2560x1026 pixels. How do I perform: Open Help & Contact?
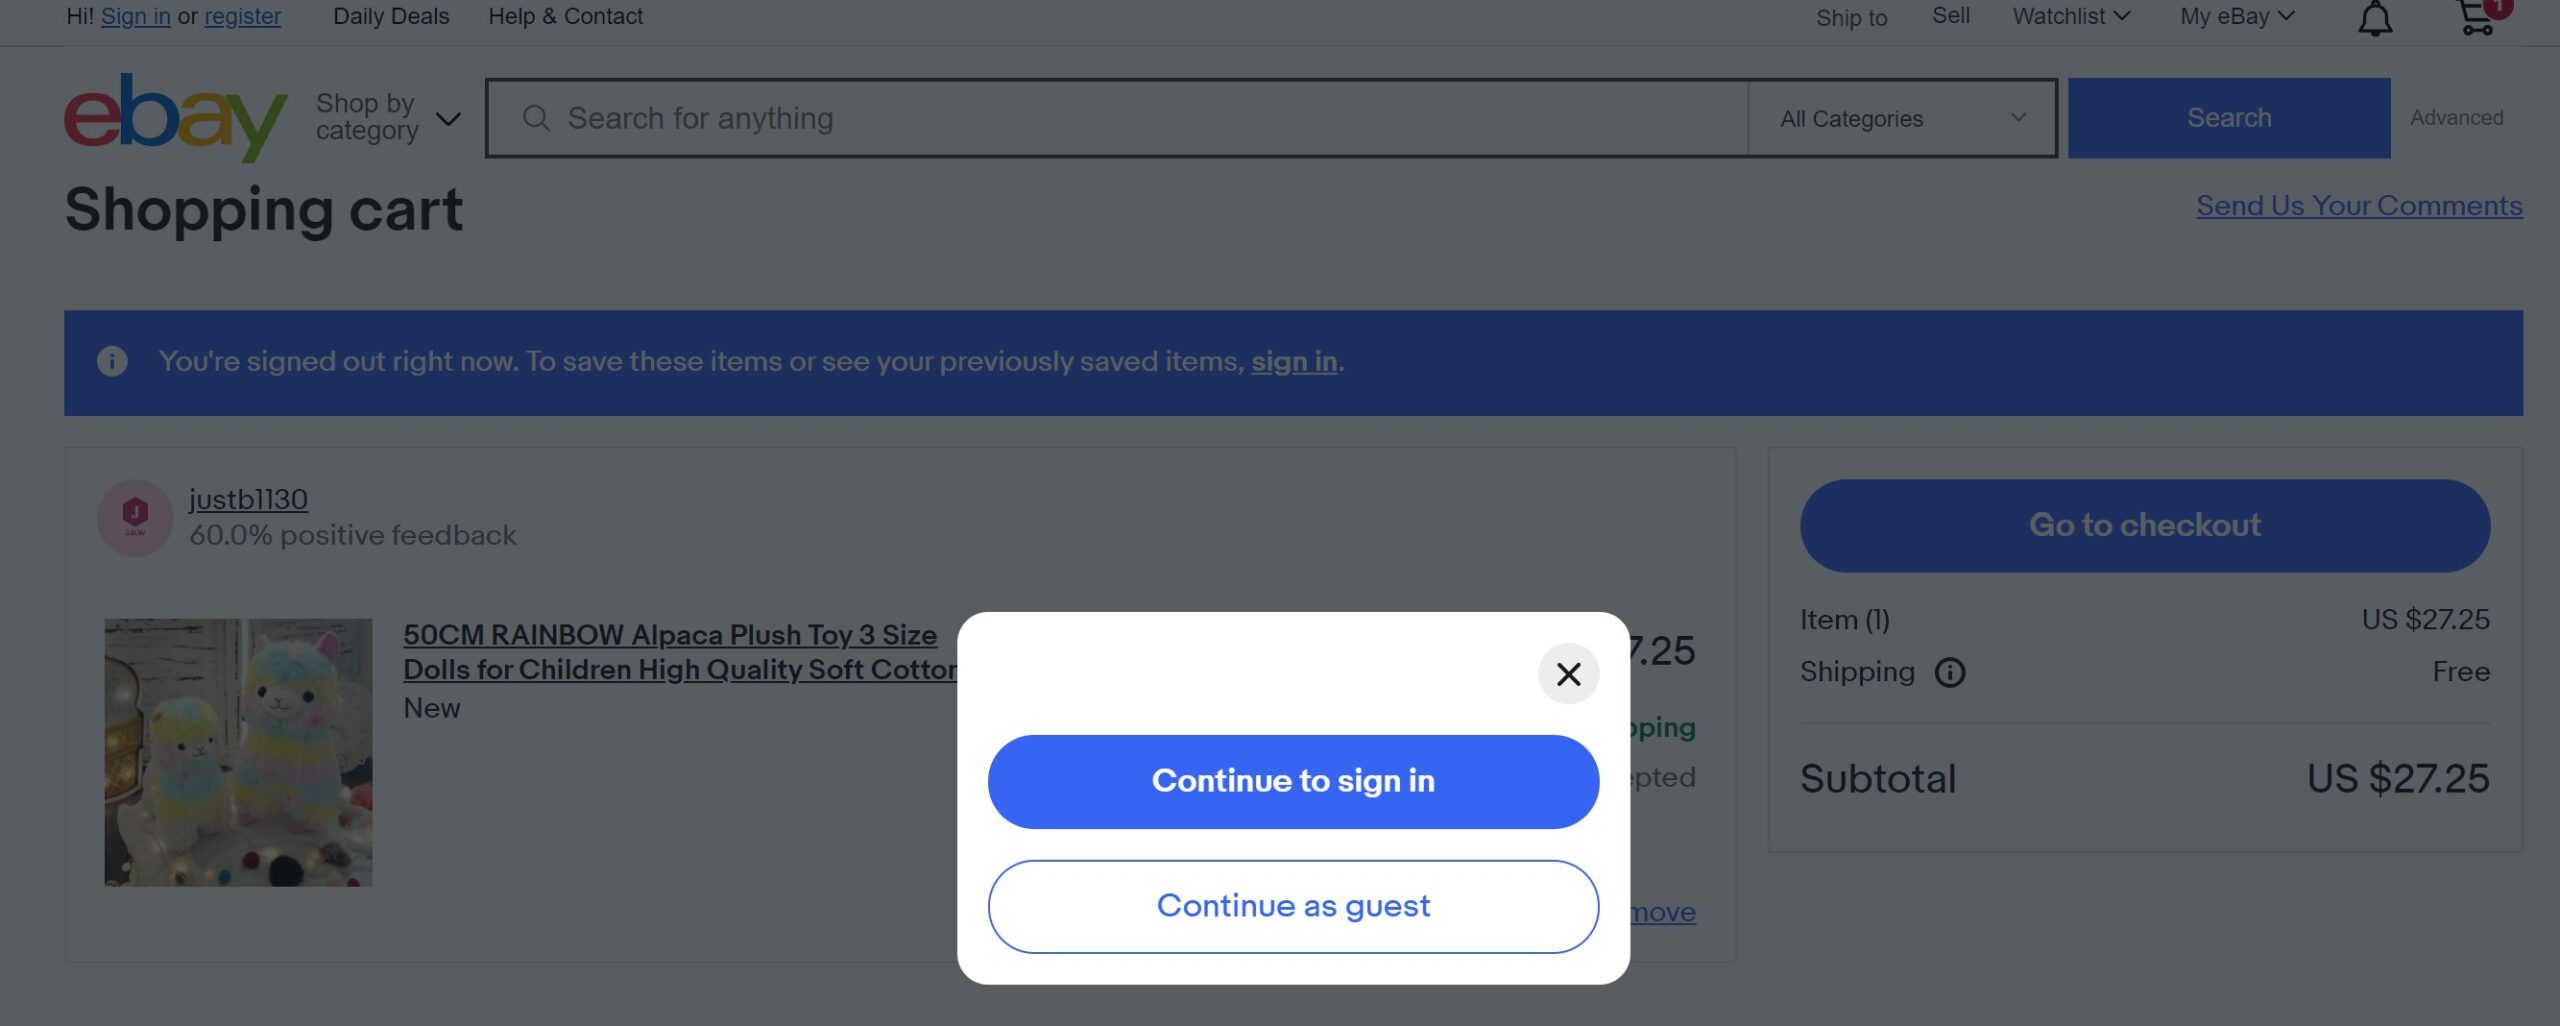pyautogui.click(x=565, y=16)
